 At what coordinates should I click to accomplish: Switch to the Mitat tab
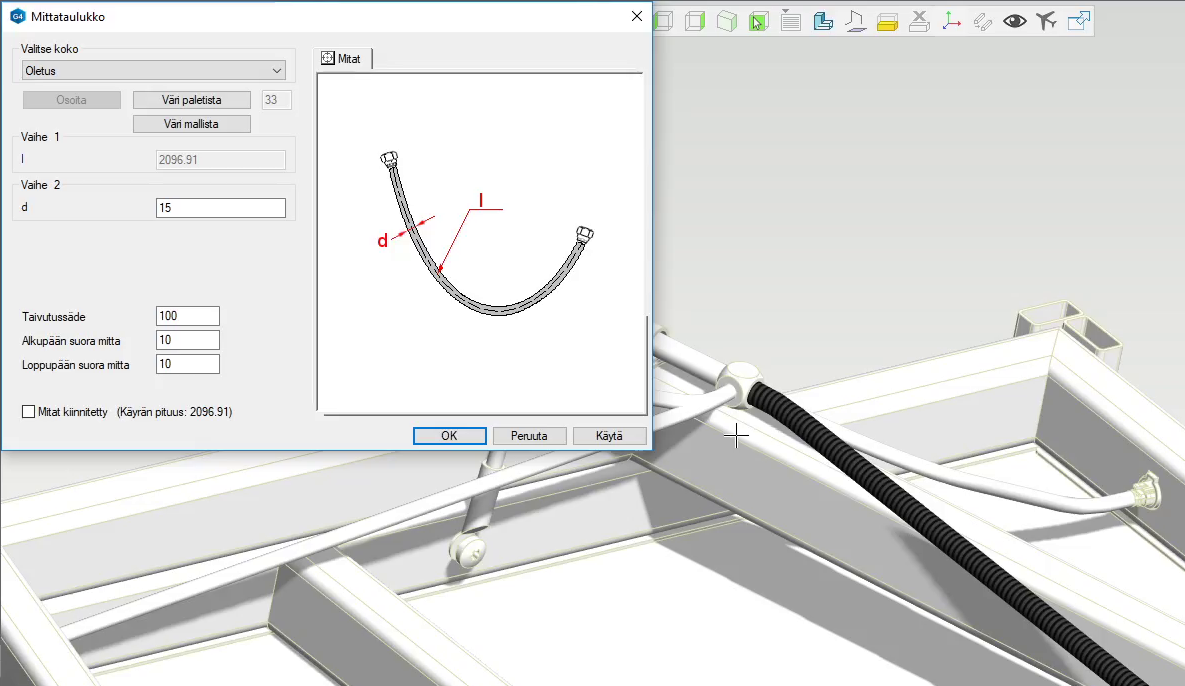[x=342, y=59]
